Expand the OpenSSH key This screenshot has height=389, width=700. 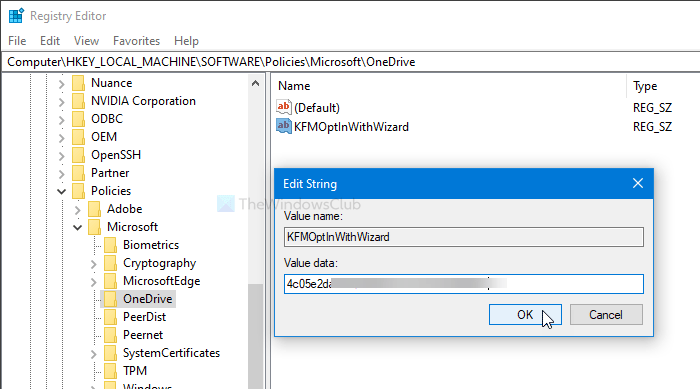click(62, 155)
